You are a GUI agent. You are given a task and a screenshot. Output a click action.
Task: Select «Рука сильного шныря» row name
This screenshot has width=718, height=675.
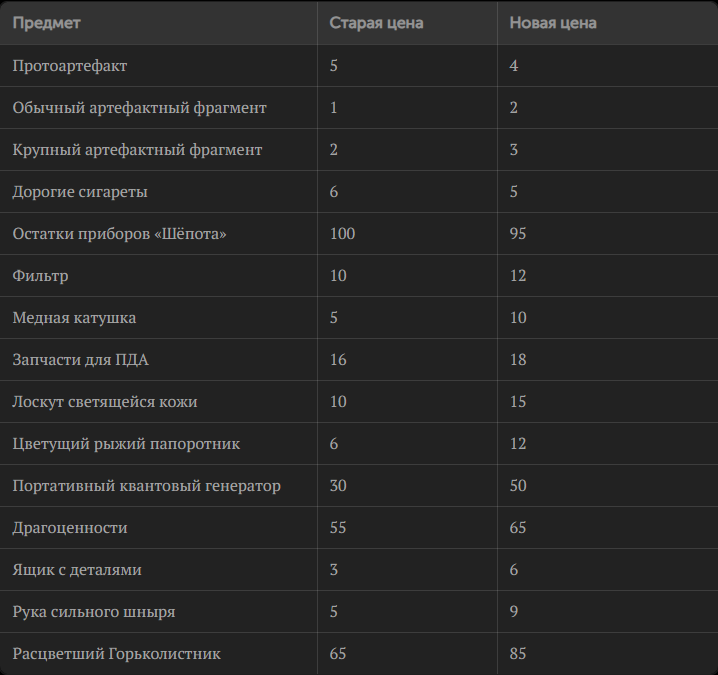pos(94,612)
